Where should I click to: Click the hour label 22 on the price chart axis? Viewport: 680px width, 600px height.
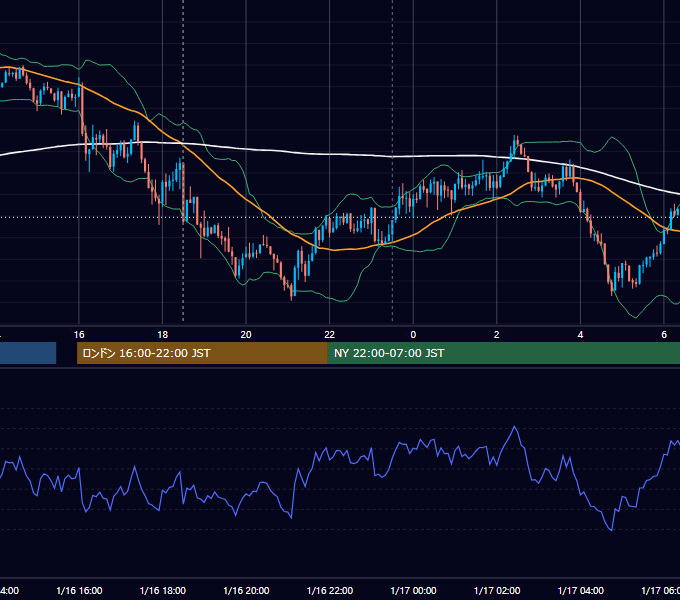330,335
